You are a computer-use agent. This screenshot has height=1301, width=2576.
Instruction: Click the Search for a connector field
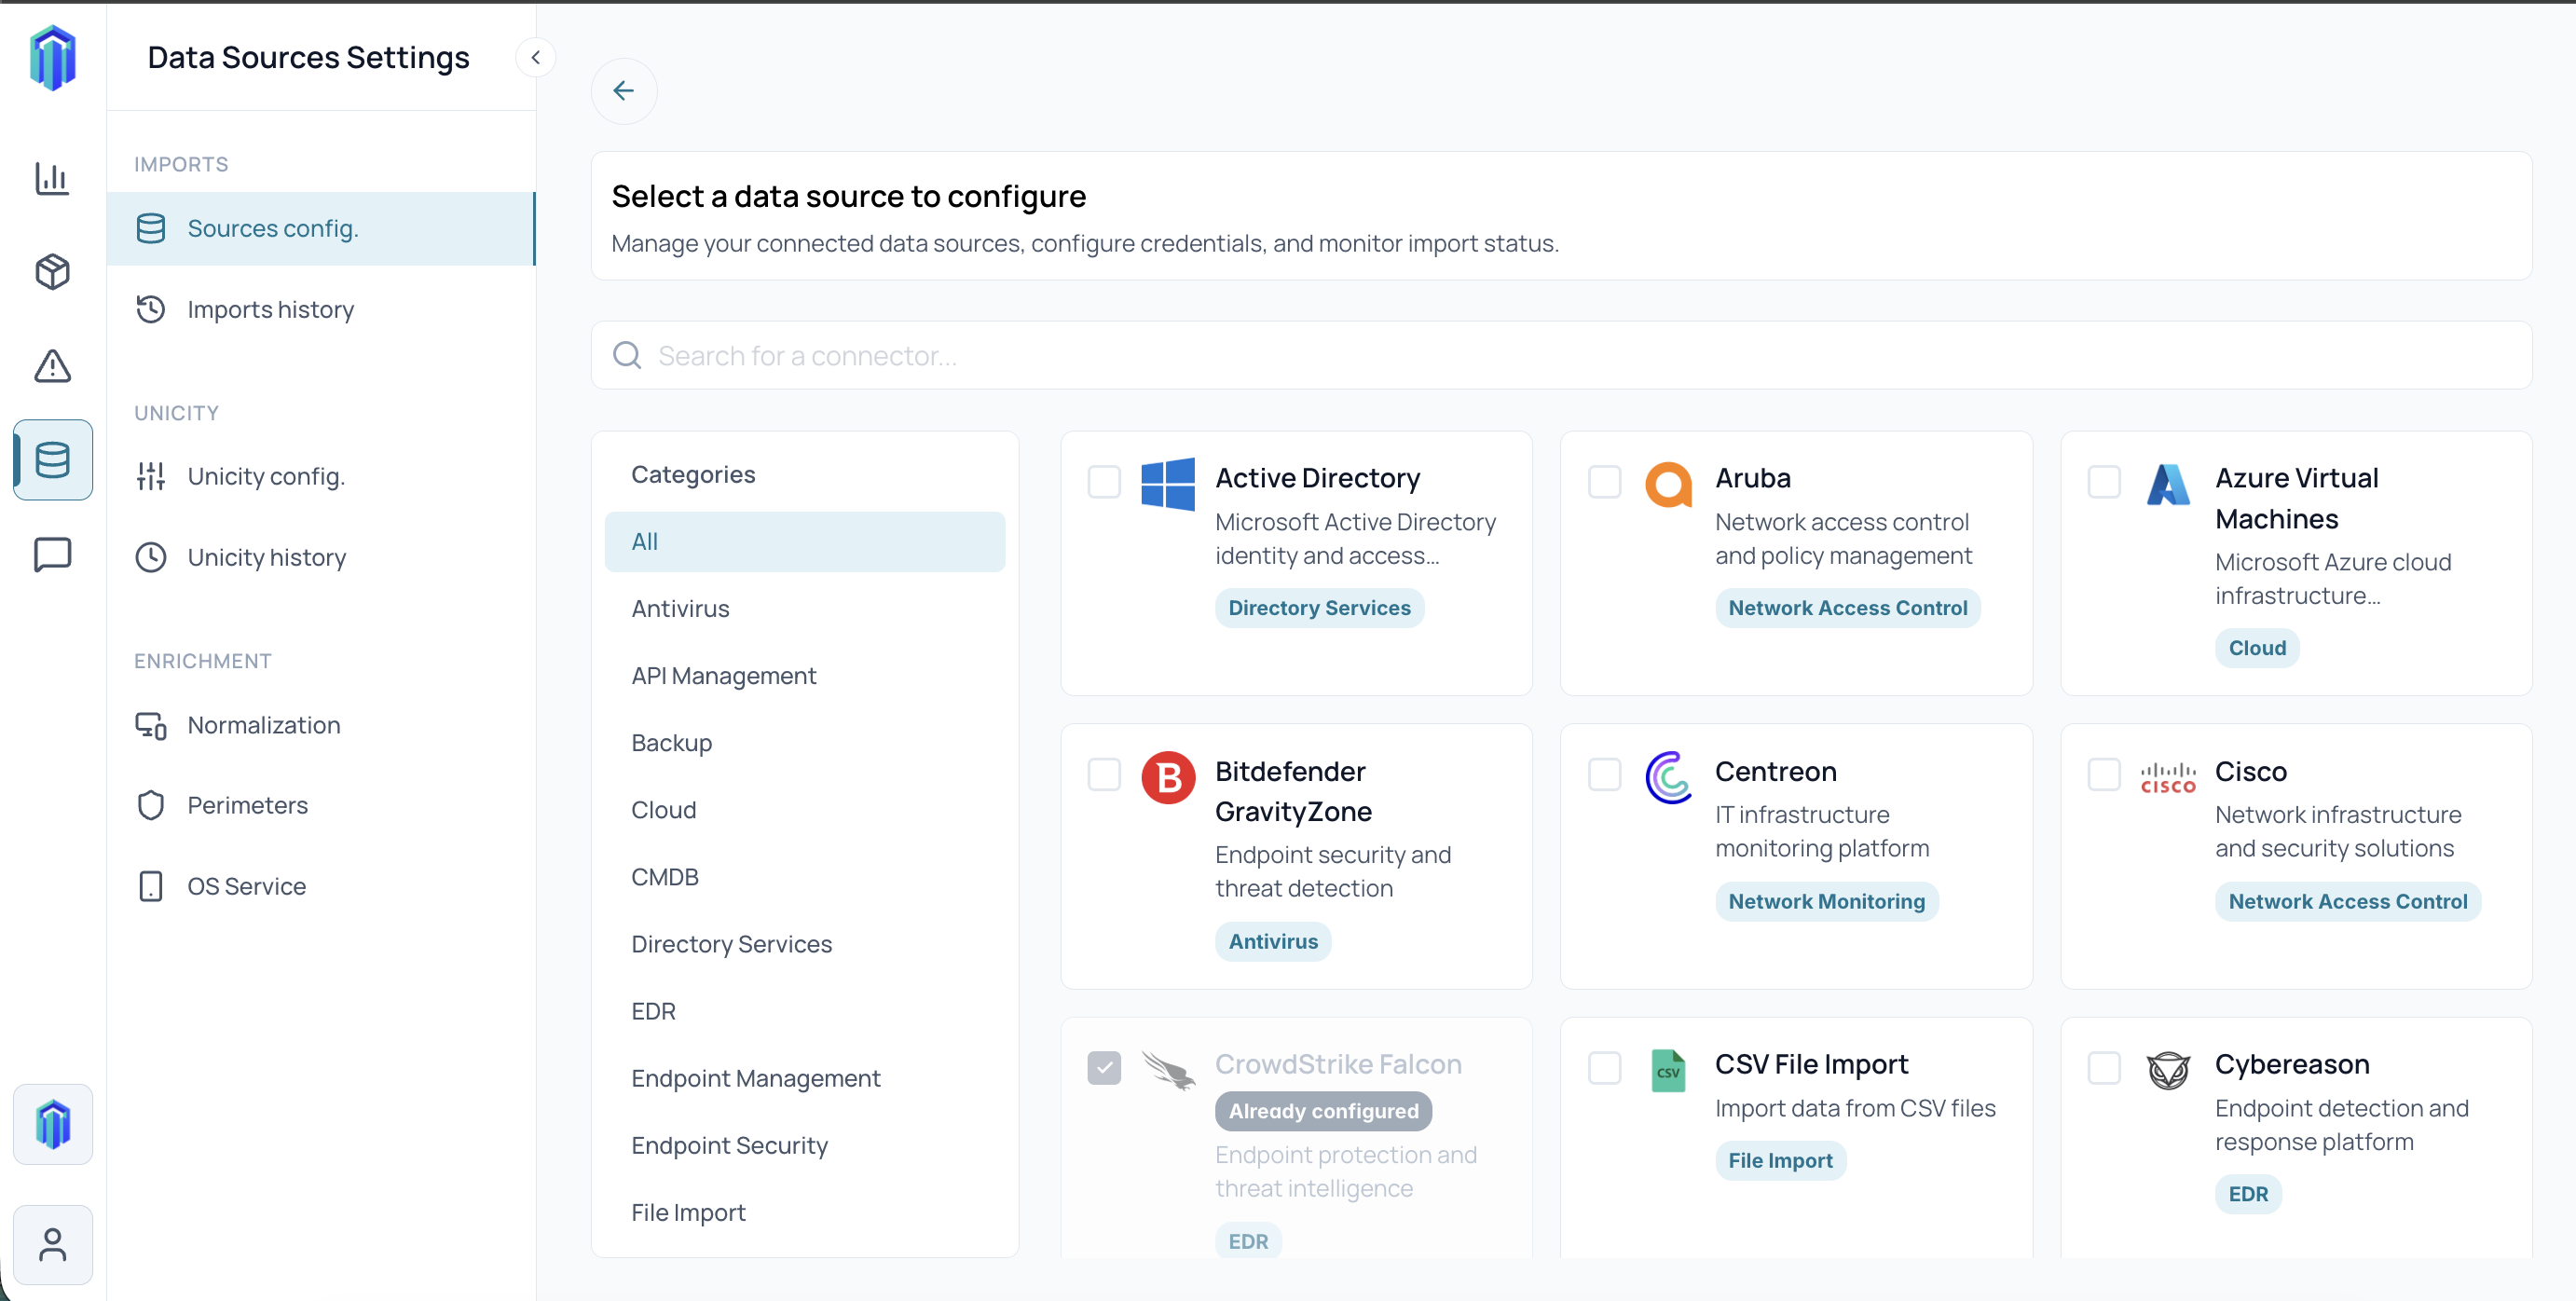pyautogui.click(x=1560, y=356)
